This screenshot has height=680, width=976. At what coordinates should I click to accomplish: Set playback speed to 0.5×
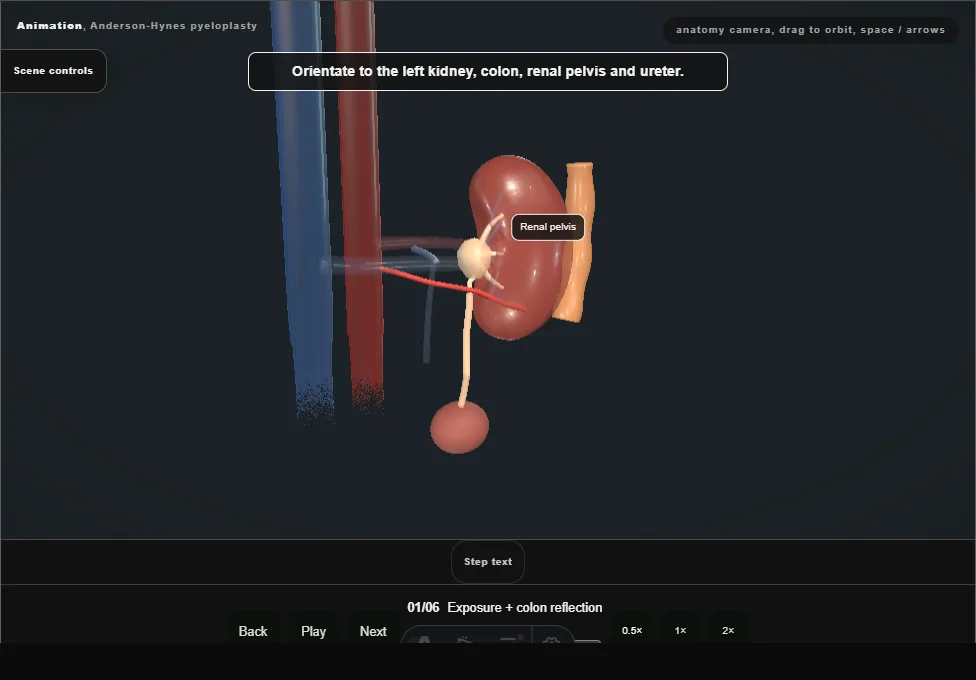(x=632, y=630)
